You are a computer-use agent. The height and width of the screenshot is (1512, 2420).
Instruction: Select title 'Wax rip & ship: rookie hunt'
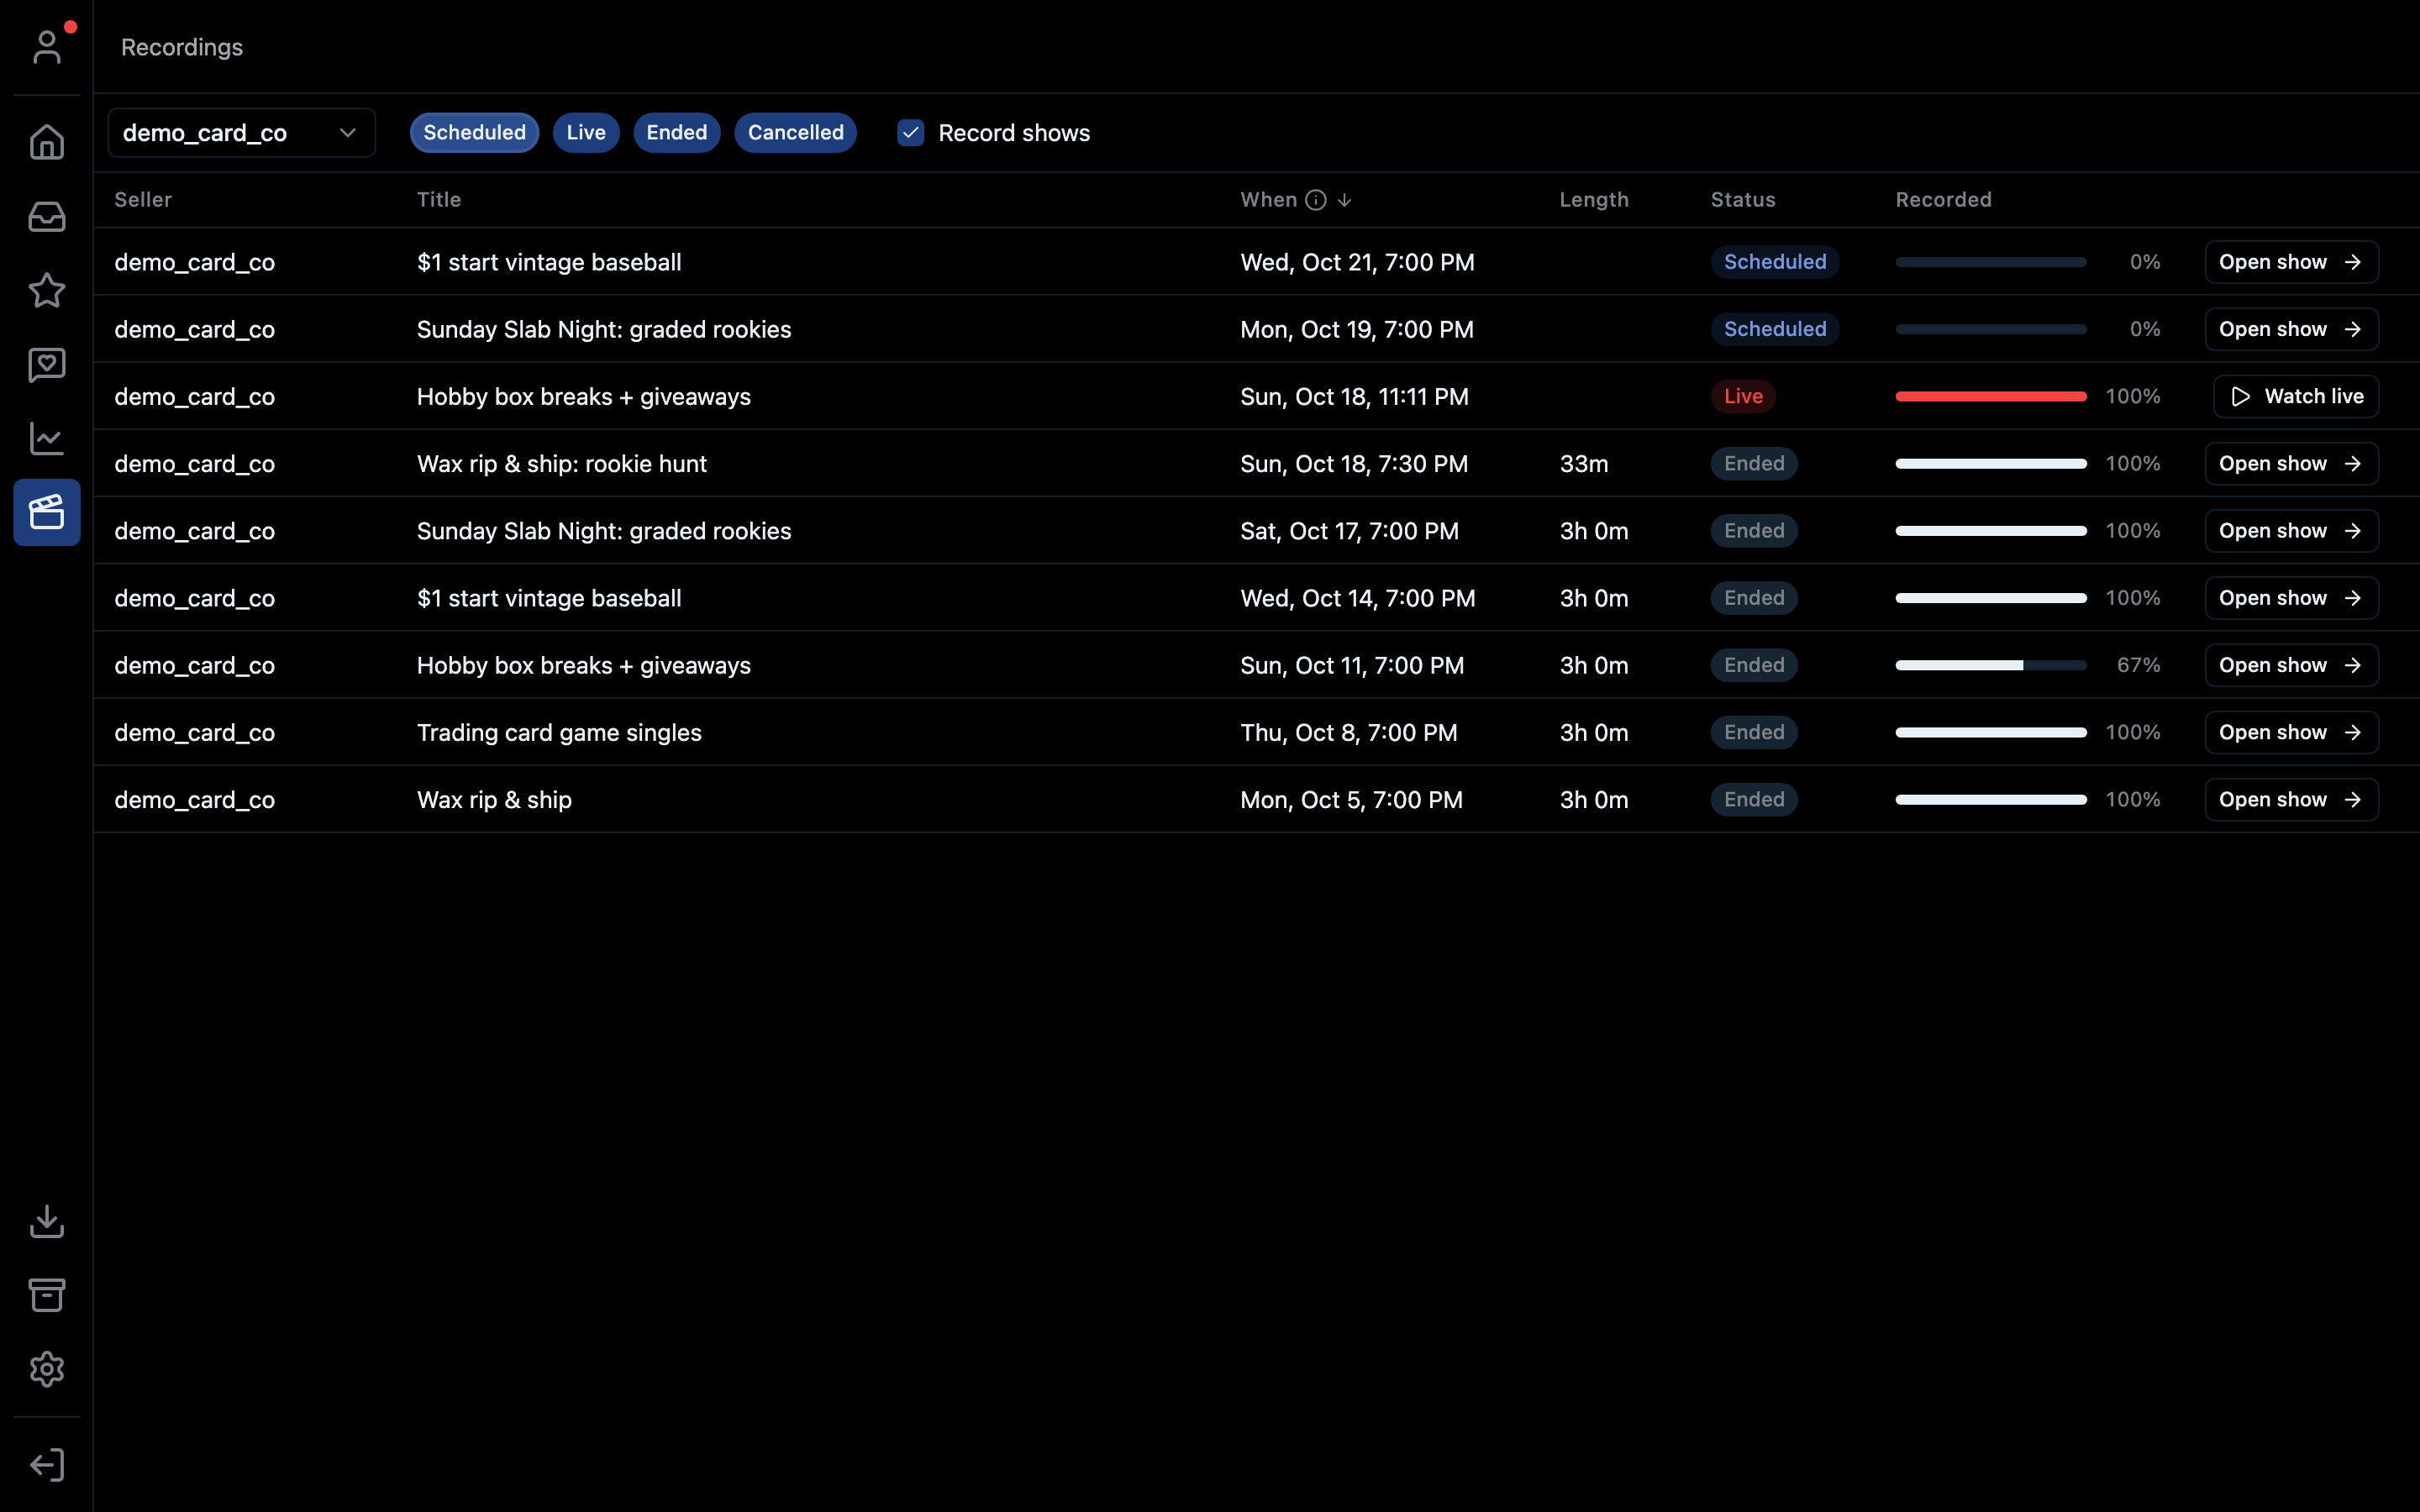tap(562, 463)
